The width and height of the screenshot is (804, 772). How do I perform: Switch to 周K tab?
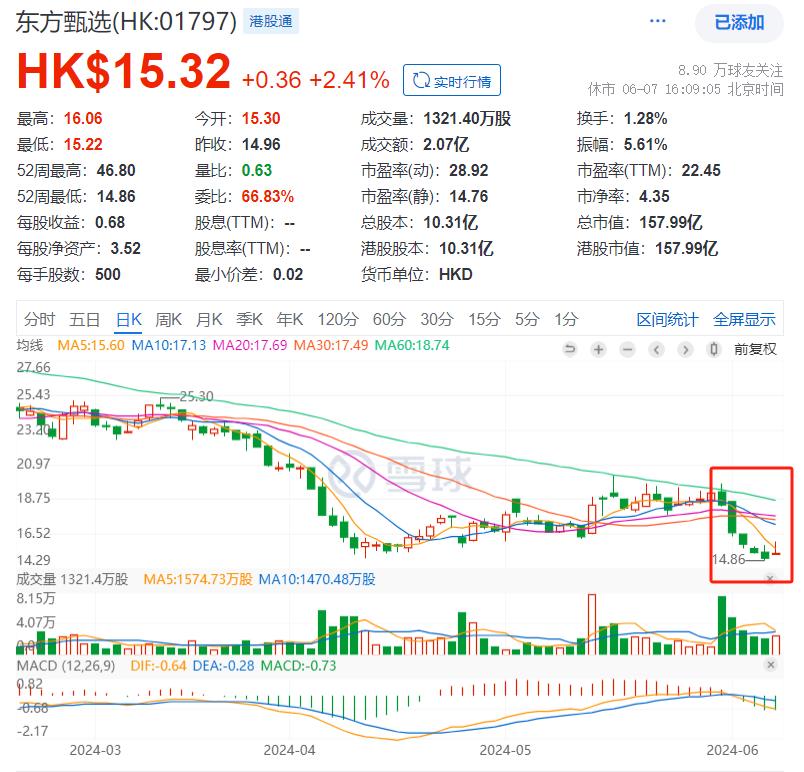[169, 320]
